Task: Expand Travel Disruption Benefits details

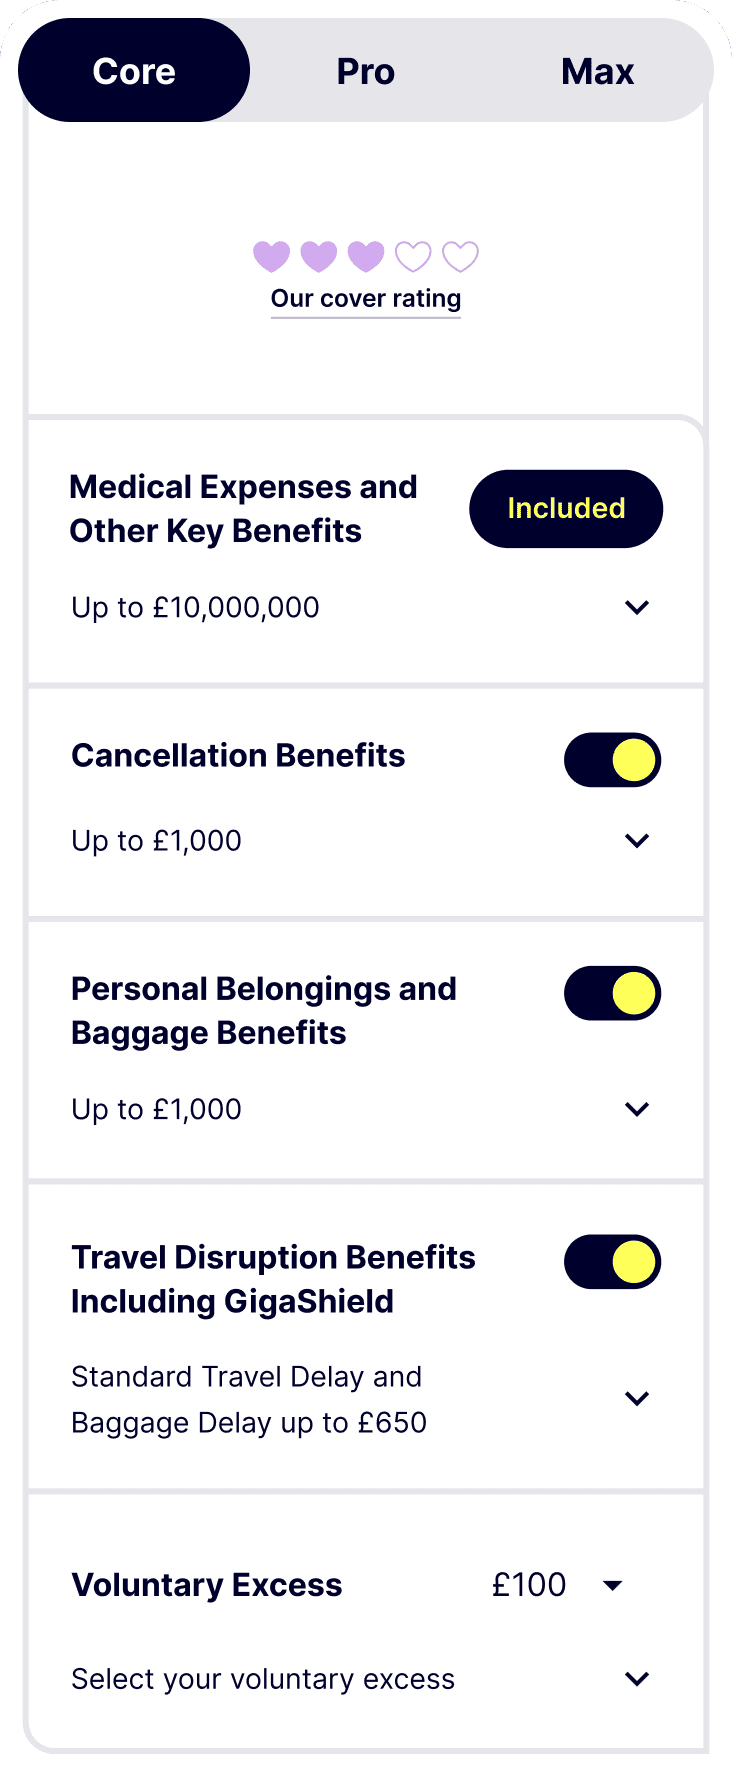Action: [637, 1399]
